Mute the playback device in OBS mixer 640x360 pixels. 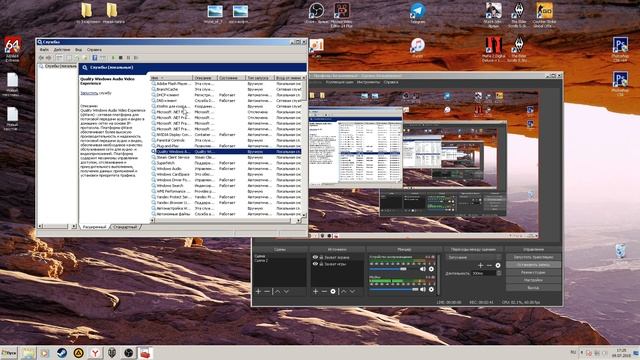tap(423, 269)
